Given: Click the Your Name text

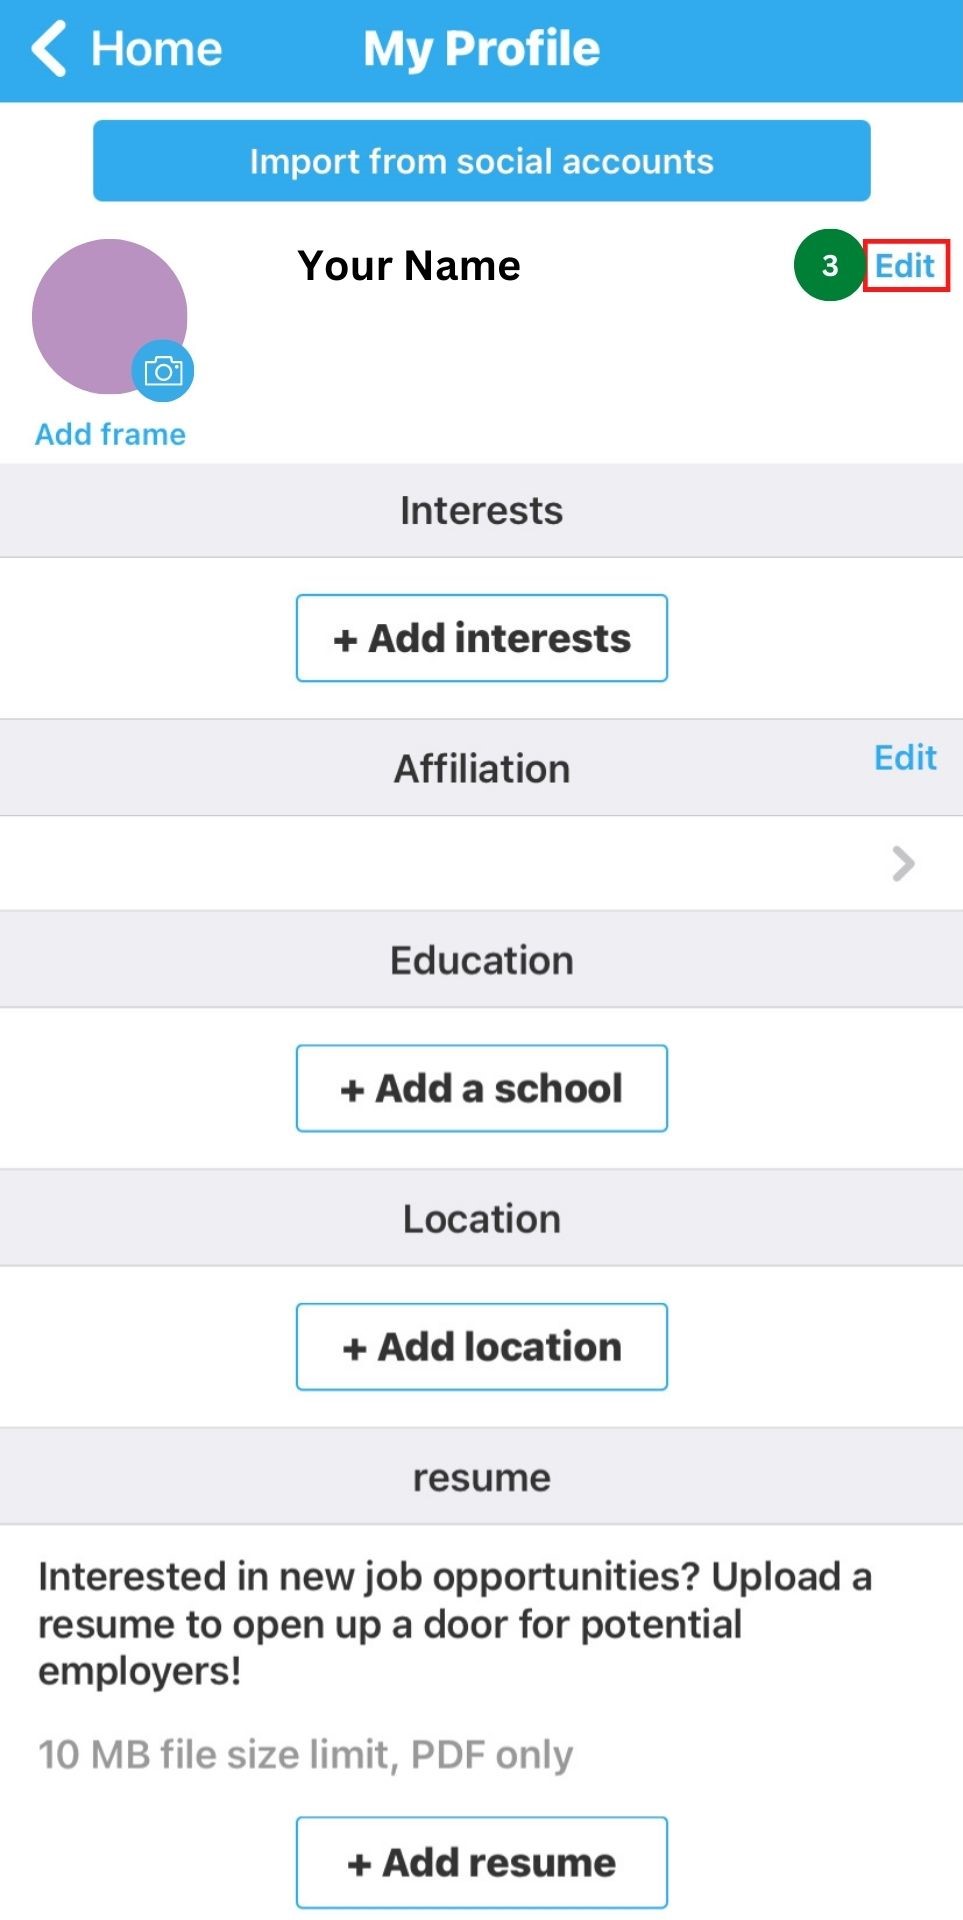Looking at the screenshot, I should (409, 266).
